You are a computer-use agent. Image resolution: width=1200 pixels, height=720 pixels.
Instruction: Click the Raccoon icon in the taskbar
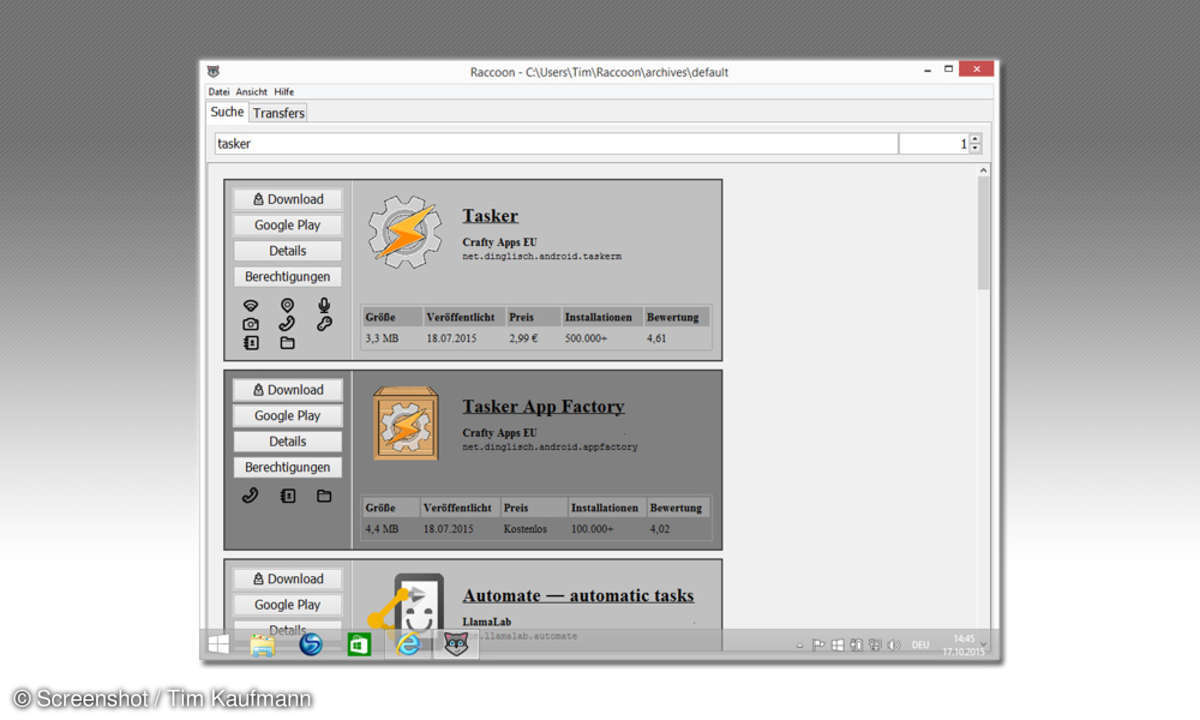456,645
